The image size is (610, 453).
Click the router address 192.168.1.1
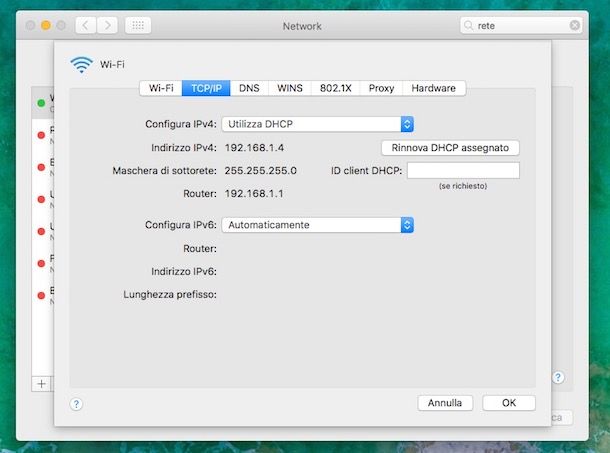[254, 193]
